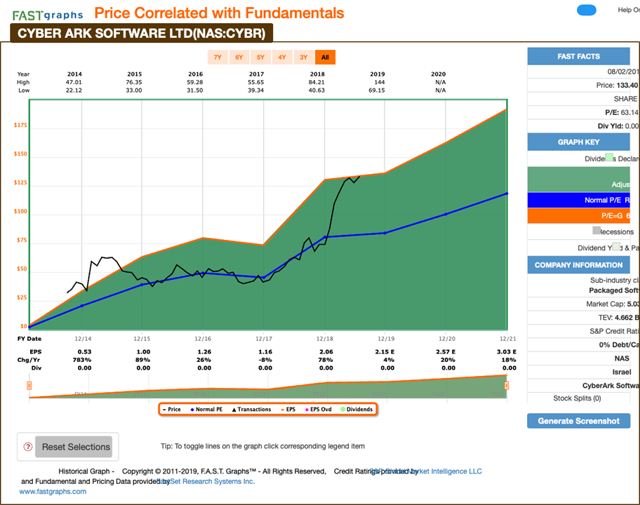The width and height of the screenshot is (640, 505).
Task: Toggle the Transactions legend item
Action: pos(251,409)
